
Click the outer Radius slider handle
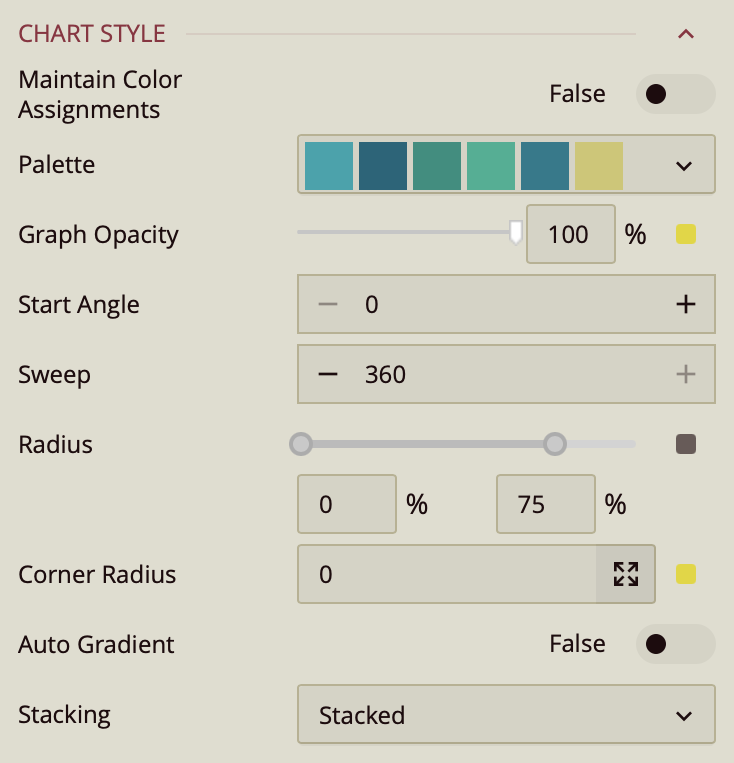[555, 444]
